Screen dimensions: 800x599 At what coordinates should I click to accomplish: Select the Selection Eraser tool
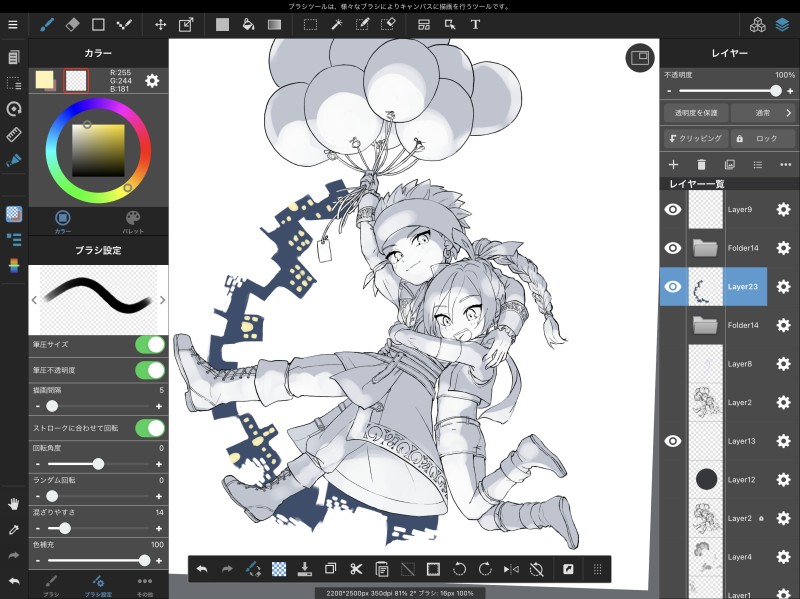[388, 24]
